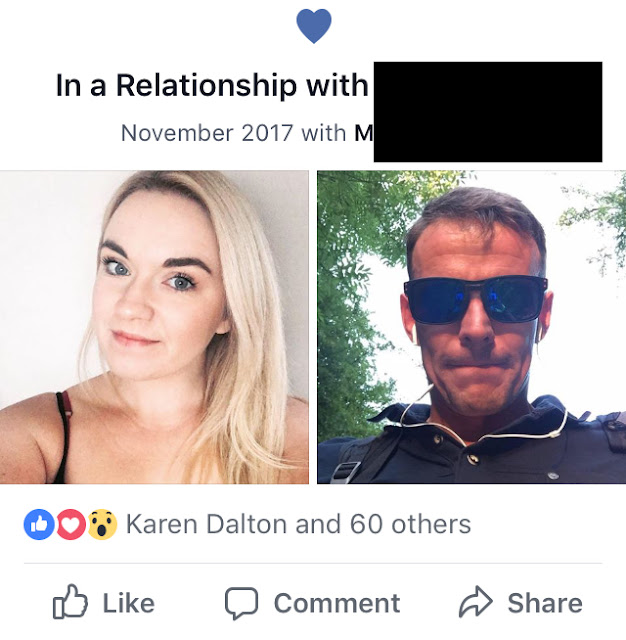
Task: Click the thumbs-up outline Like icon
Action: click(x=70, y=602)
